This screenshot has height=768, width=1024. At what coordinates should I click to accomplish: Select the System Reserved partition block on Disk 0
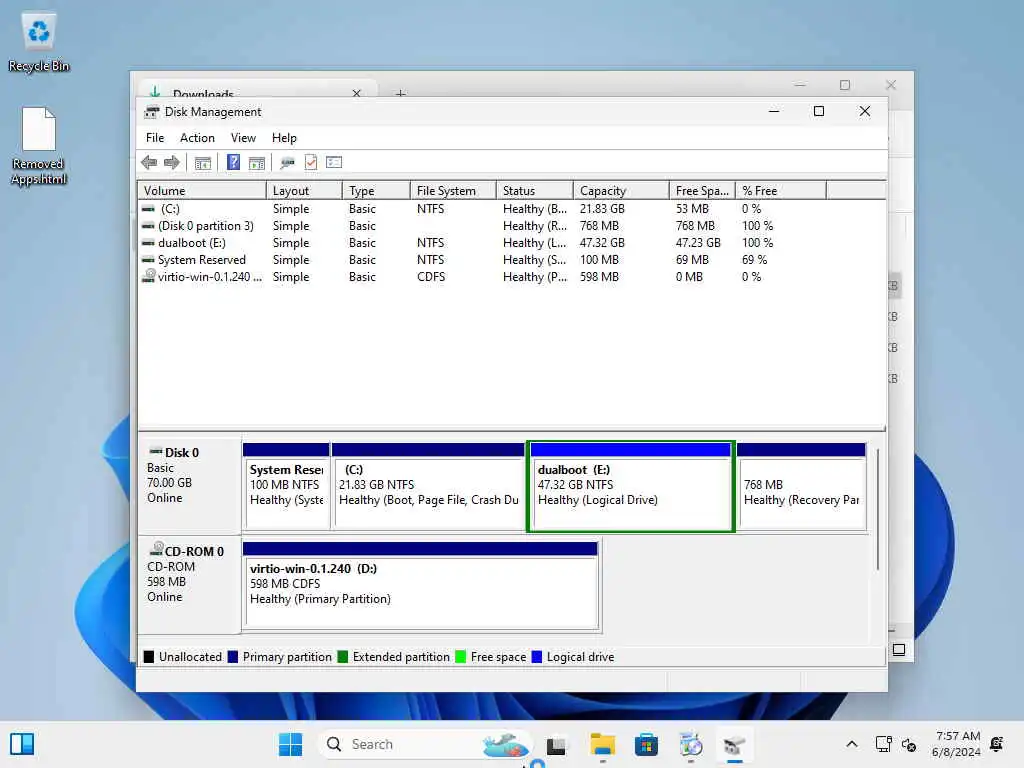click(x=286, y=487)
